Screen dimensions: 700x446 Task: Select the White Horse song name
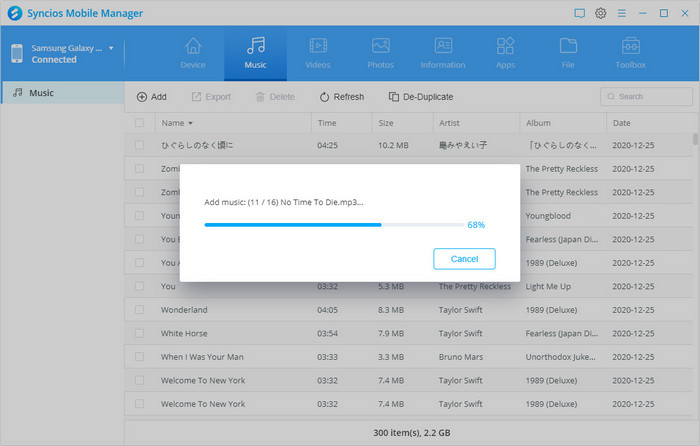[184, 333]
